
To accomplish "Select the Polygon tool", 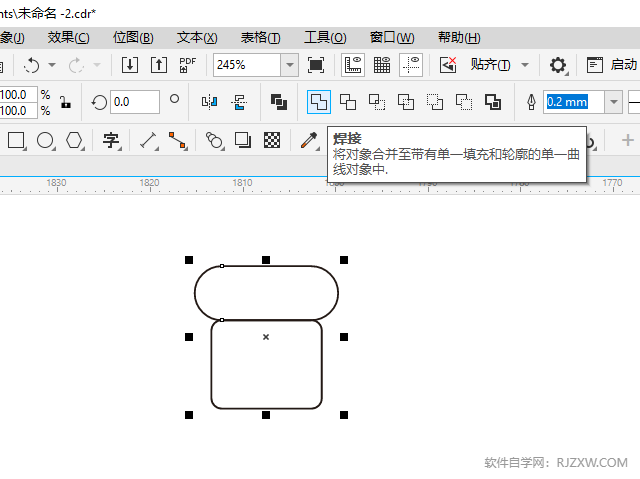I will tap(74, 140).
